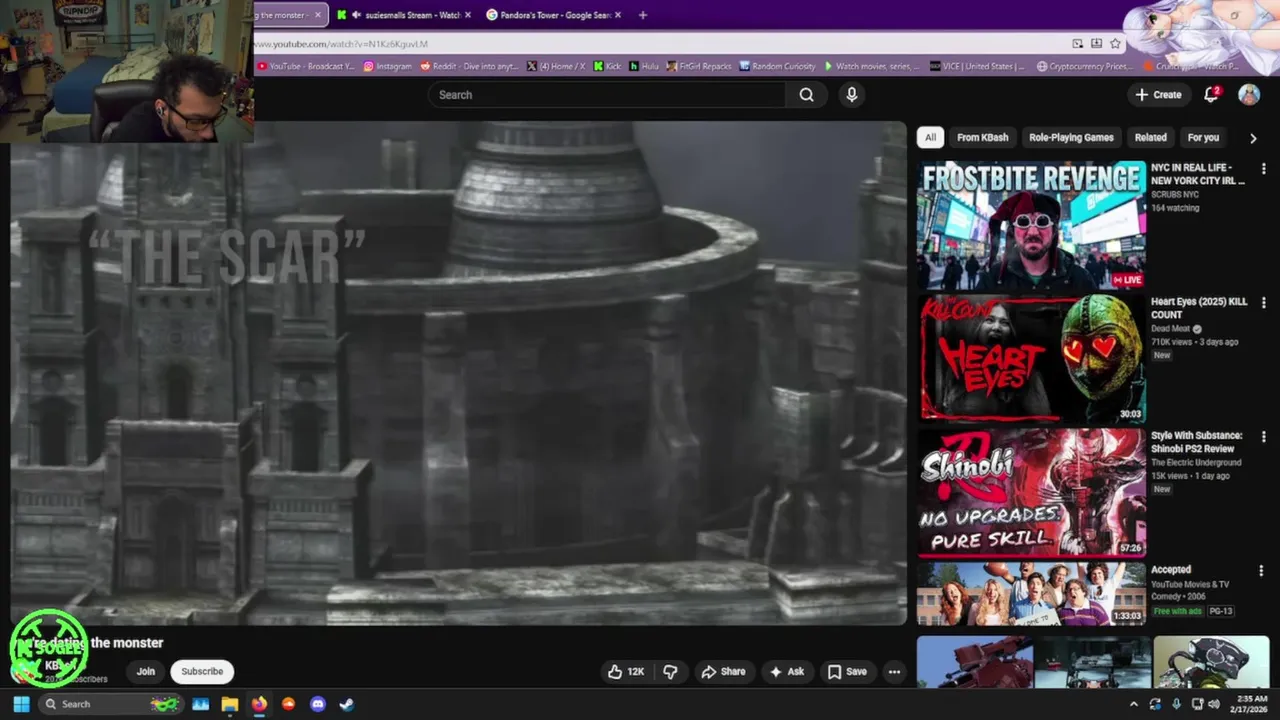Close the suziesmalls Stream tab

click(x=468, y=15)
